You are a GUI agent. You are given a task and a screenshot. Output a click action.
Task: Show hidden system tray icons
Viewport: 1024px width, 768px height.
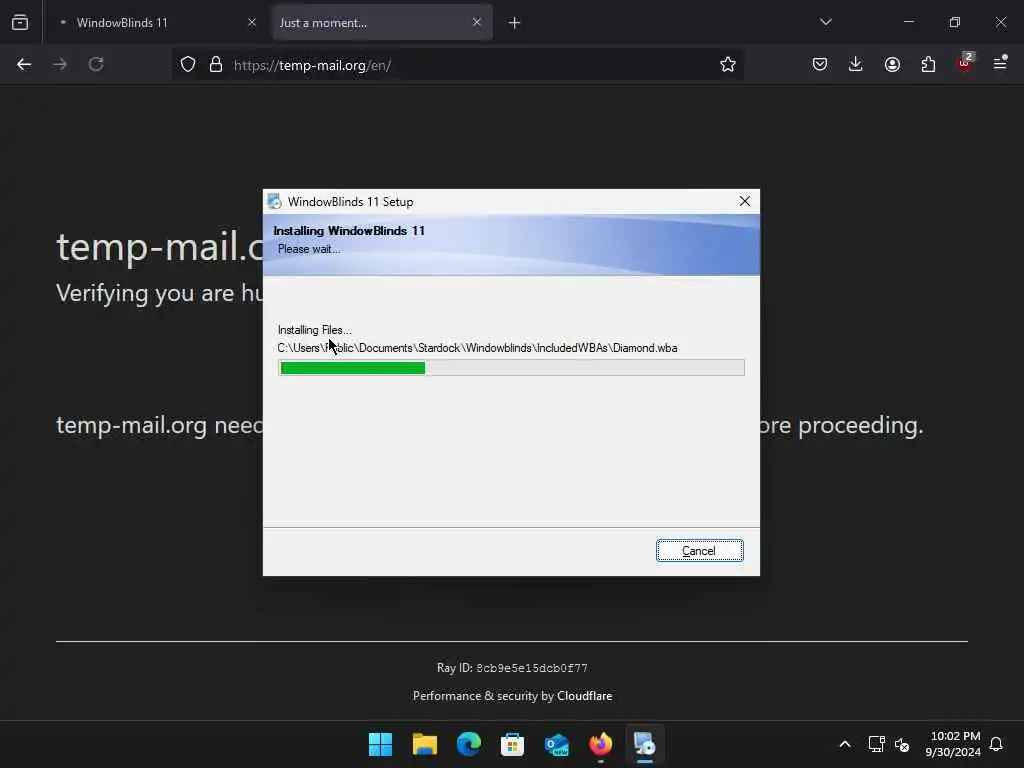click(844, 744)
